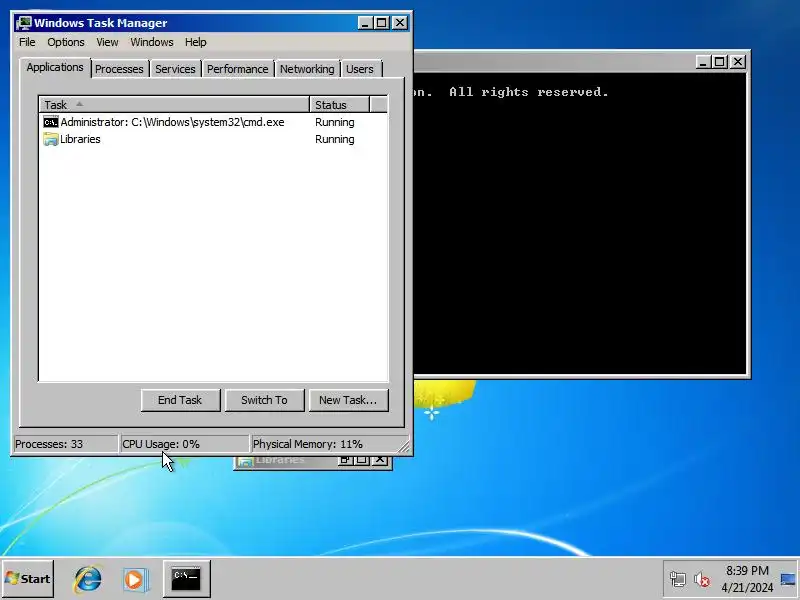Close the Command Prompt window
This screenshot has height=600, width=800.
[738, 62]
